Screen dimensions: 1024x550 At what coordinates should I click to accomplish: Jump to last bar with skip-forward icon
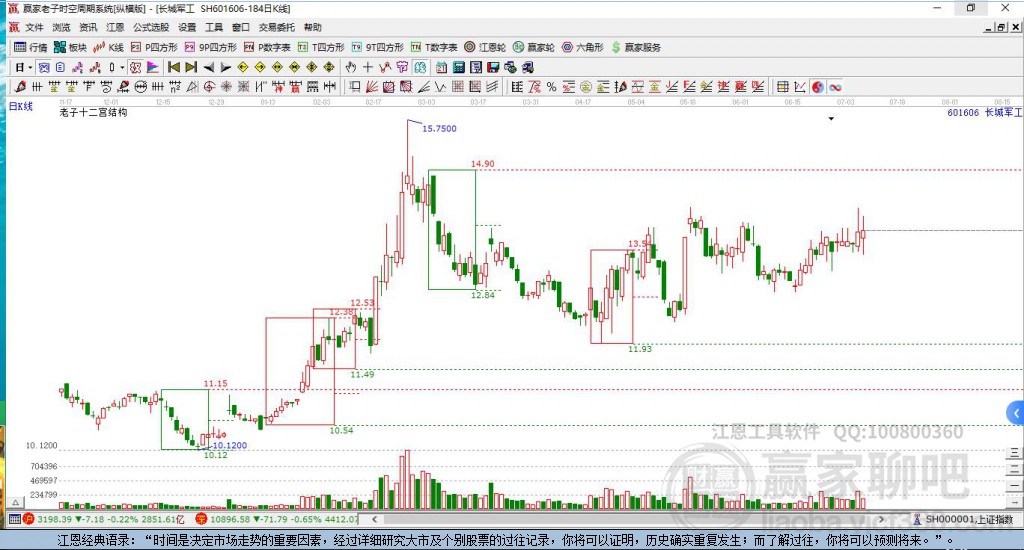pos(191,67)
